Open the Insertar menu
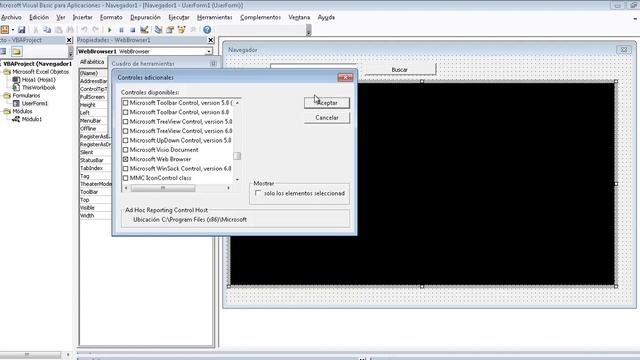Image resolution: width=640 pixels, height=360 pixels. pos(82,18)
